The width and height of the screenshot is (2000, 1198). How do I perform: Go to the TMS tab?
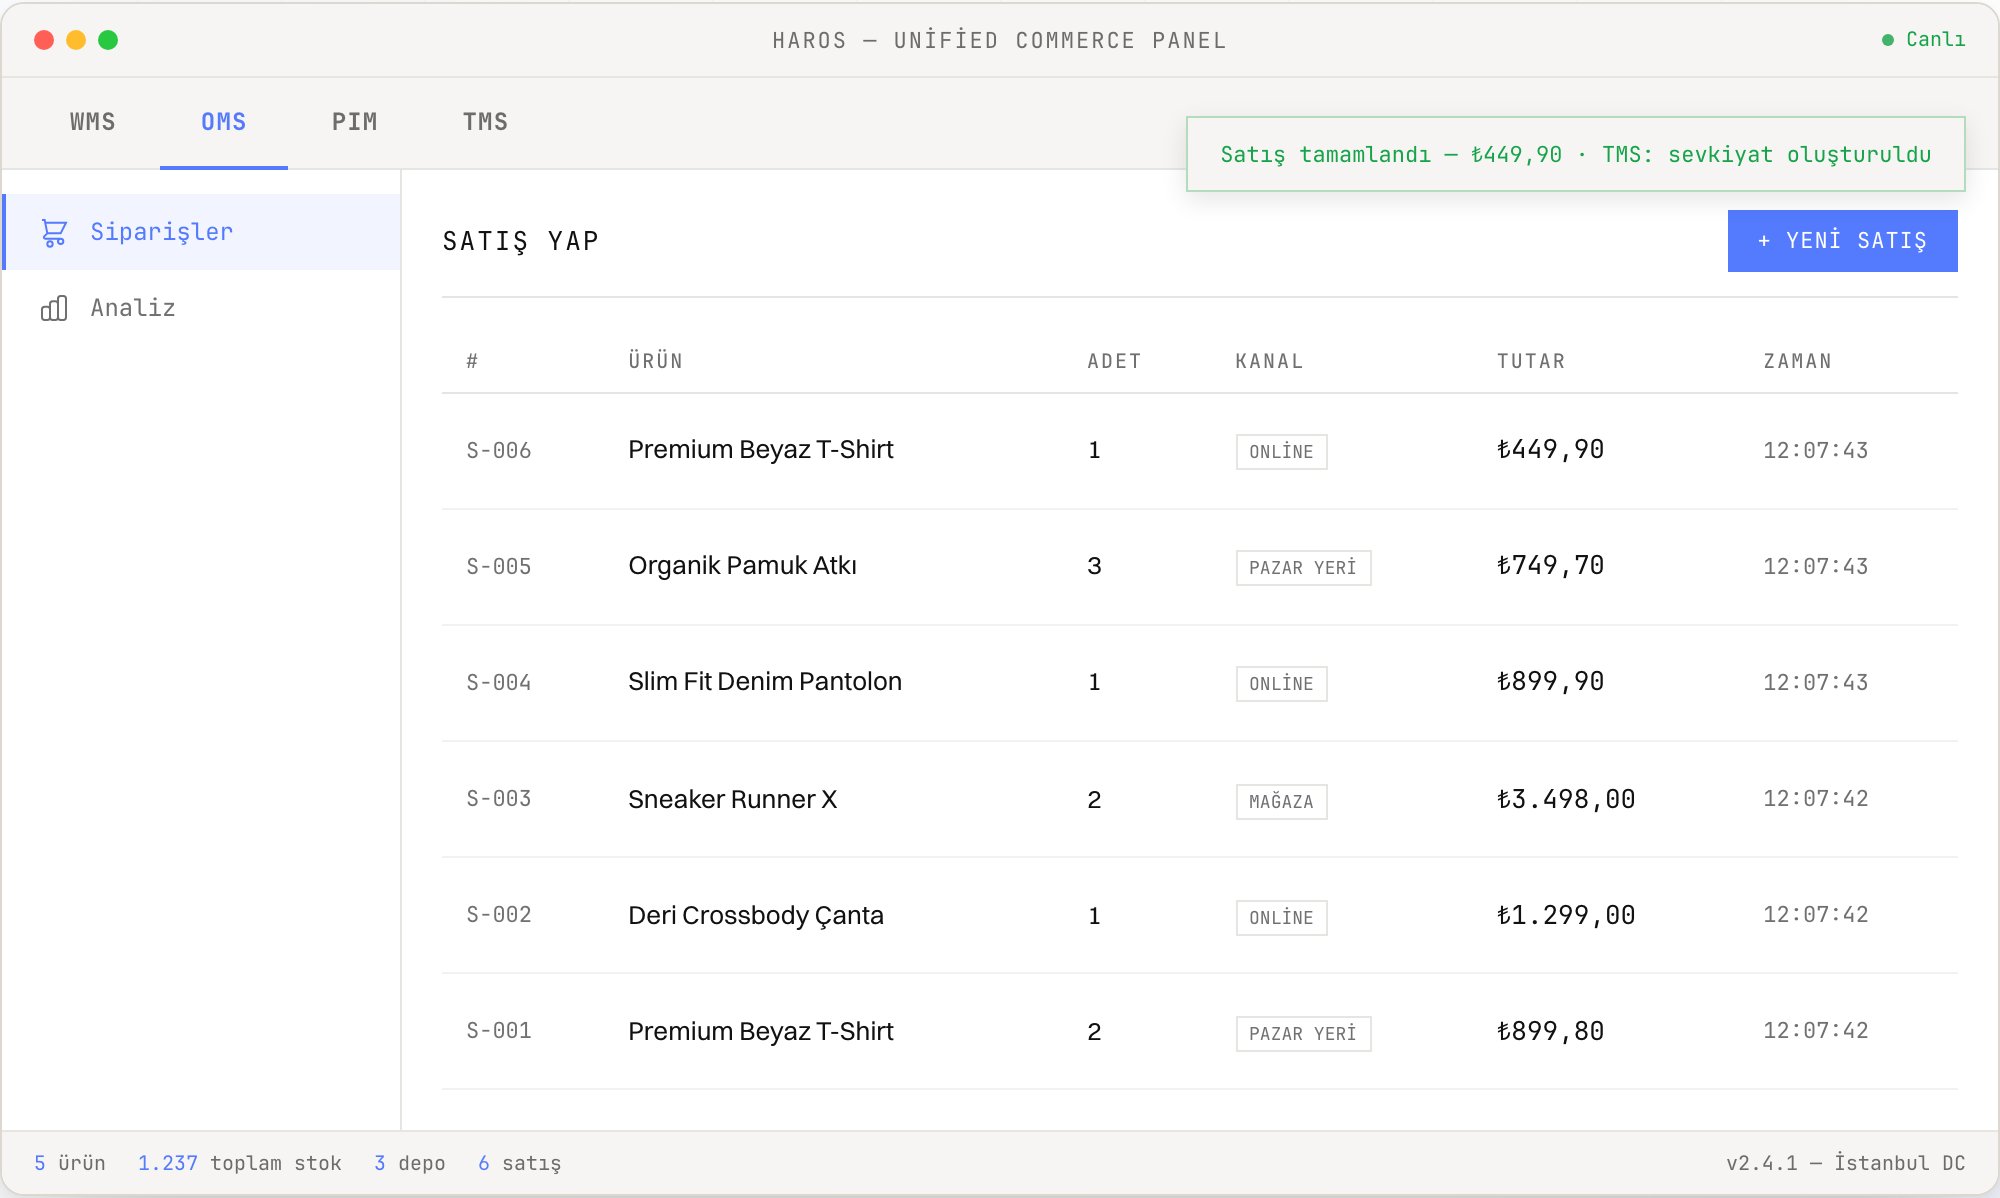[x=486, y=122]
